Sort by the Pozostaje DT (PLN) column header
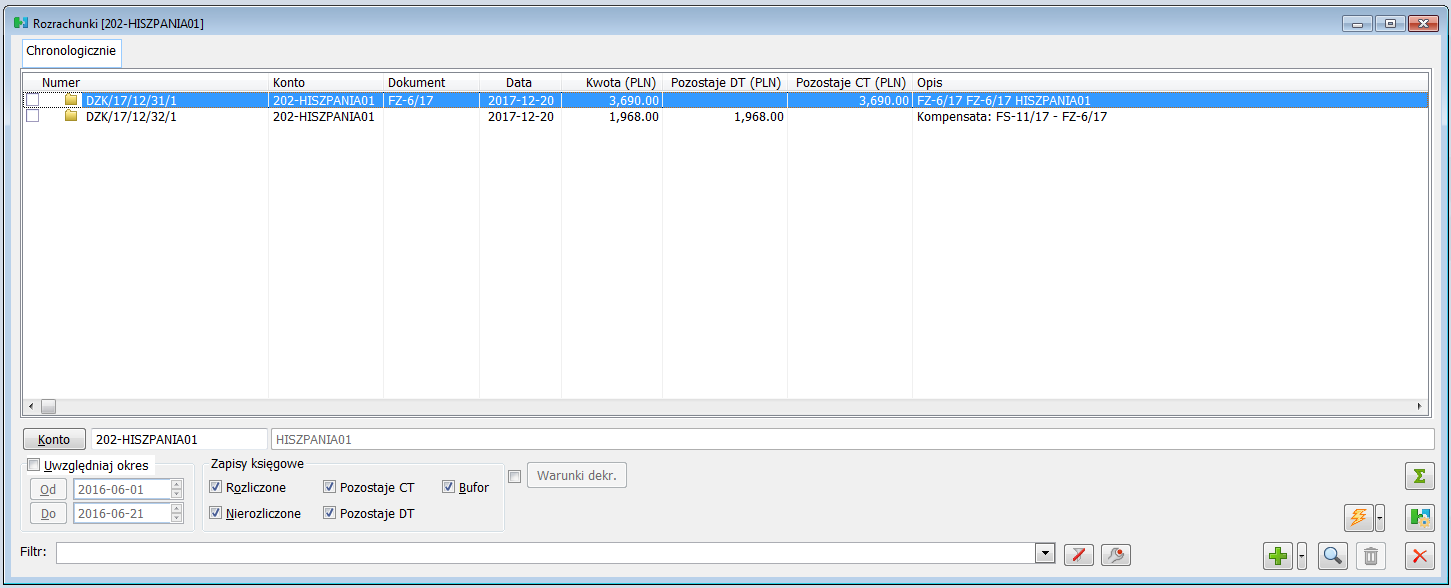Screen dimensions: 1451x588 coord(725,82)
